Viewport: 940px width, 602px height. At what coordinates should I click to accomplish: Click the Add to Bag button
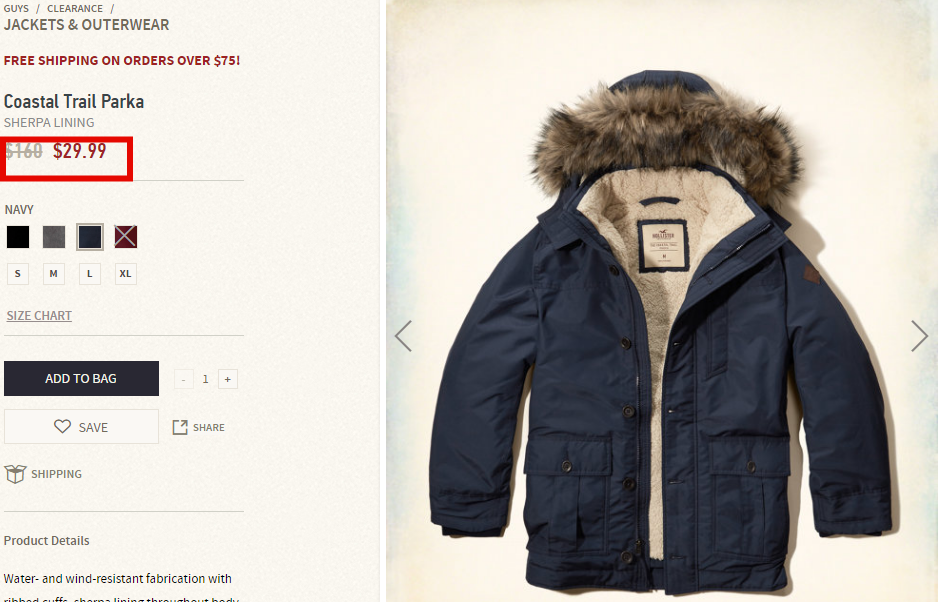(x=82, y=378)
